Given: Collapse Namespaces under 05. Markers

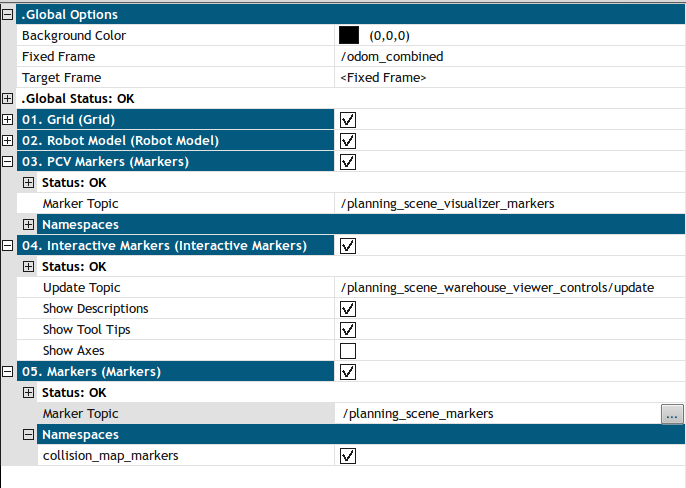Looking at the screenshot, I should click(x=28, y=435).
